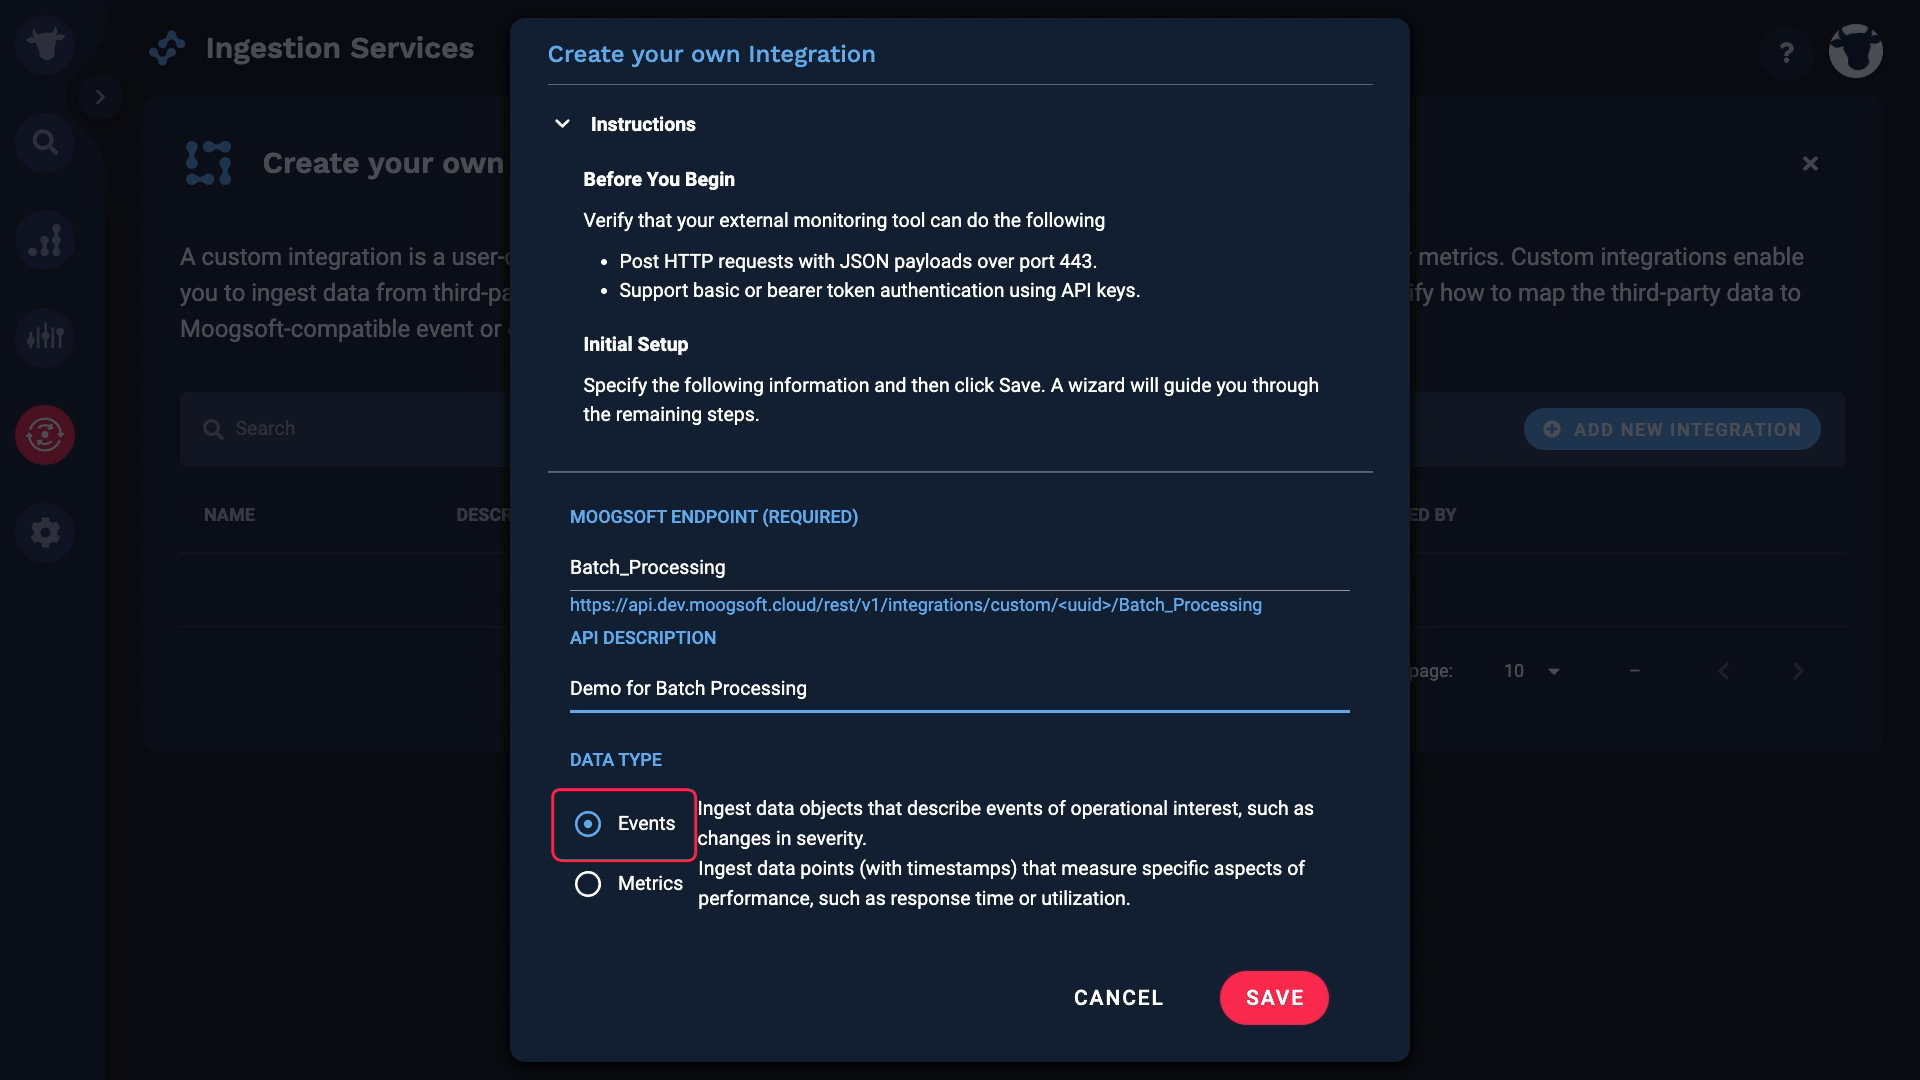
Task: Close the Create your own panel
Action: 1810,163
